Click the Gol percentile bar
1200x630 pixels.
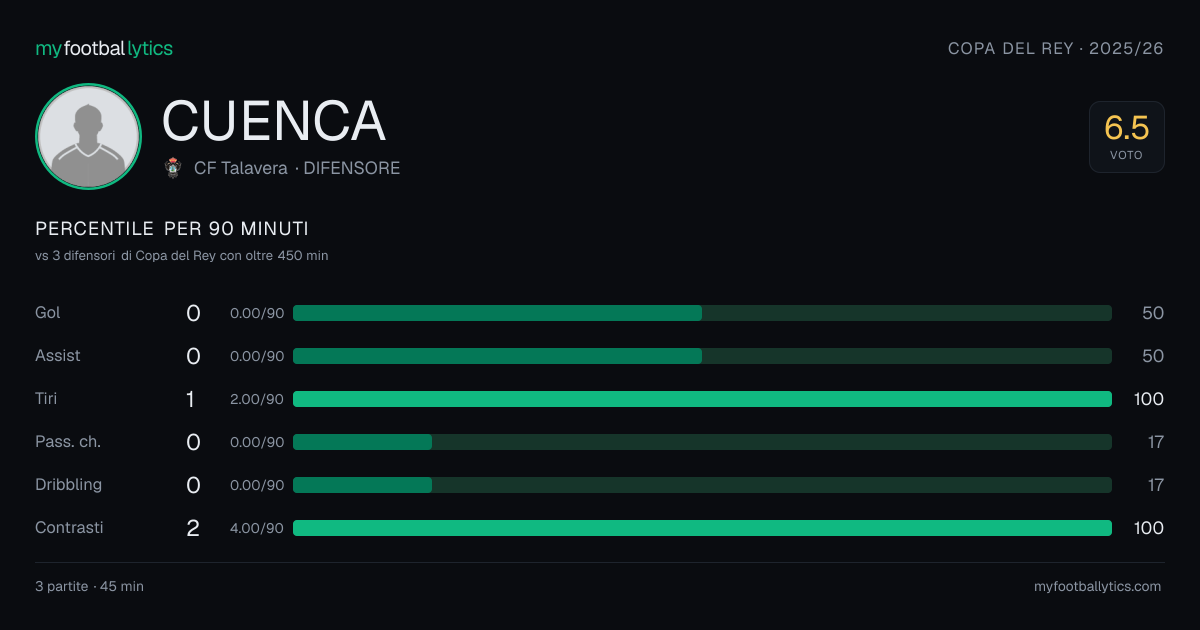(702, 313)
